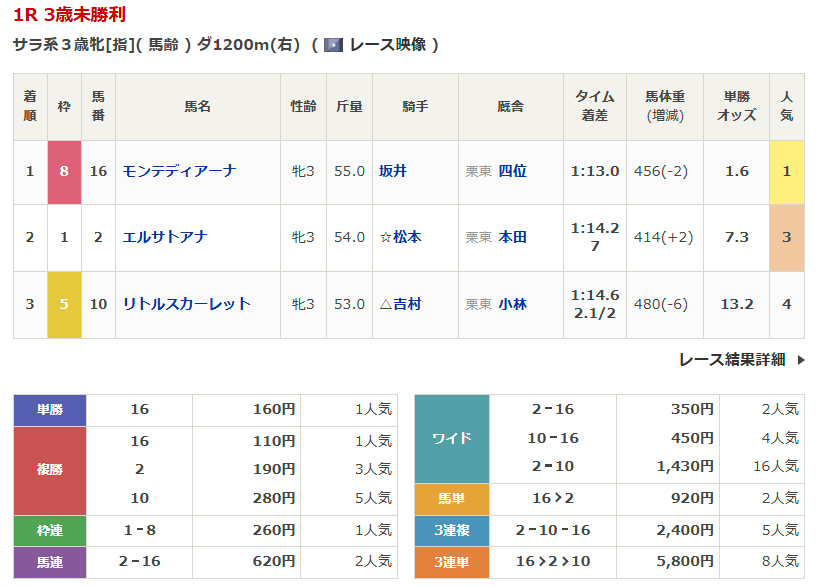Click jockey 吉村 link
Screen dimensions: 818x587
(x=406, y=304)
